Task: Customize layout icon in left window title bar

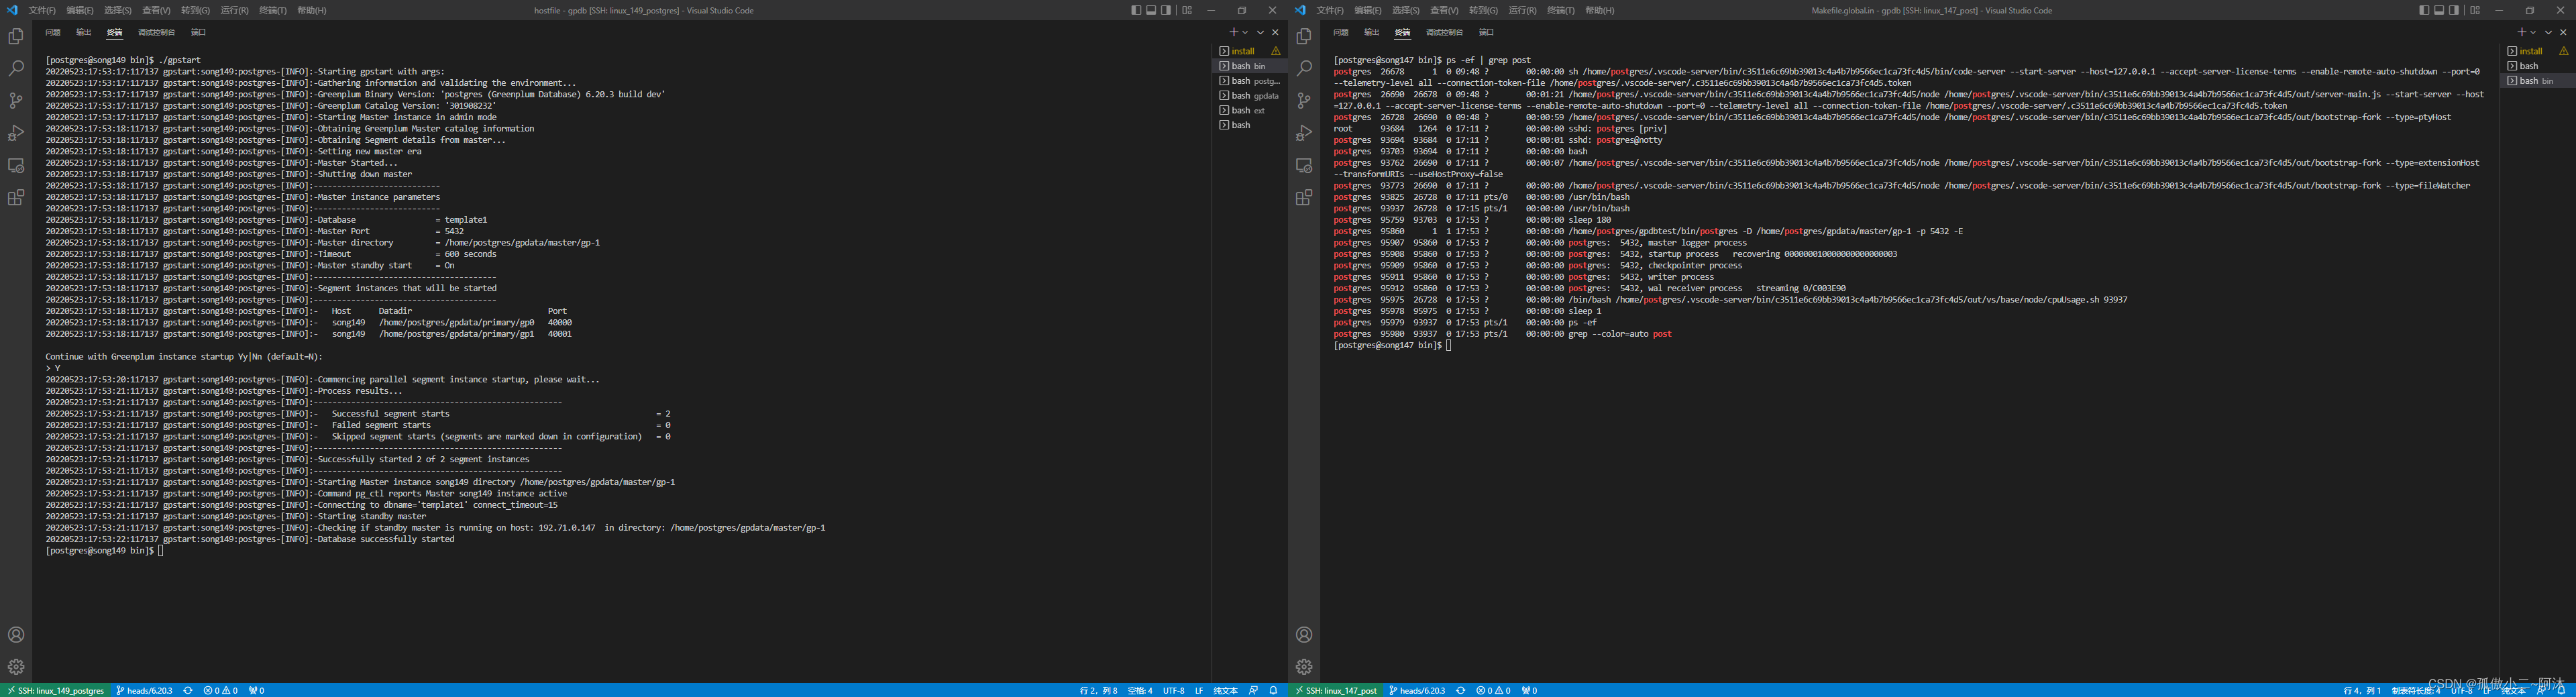Action: pyautogui.click(x=1187, y=10)
